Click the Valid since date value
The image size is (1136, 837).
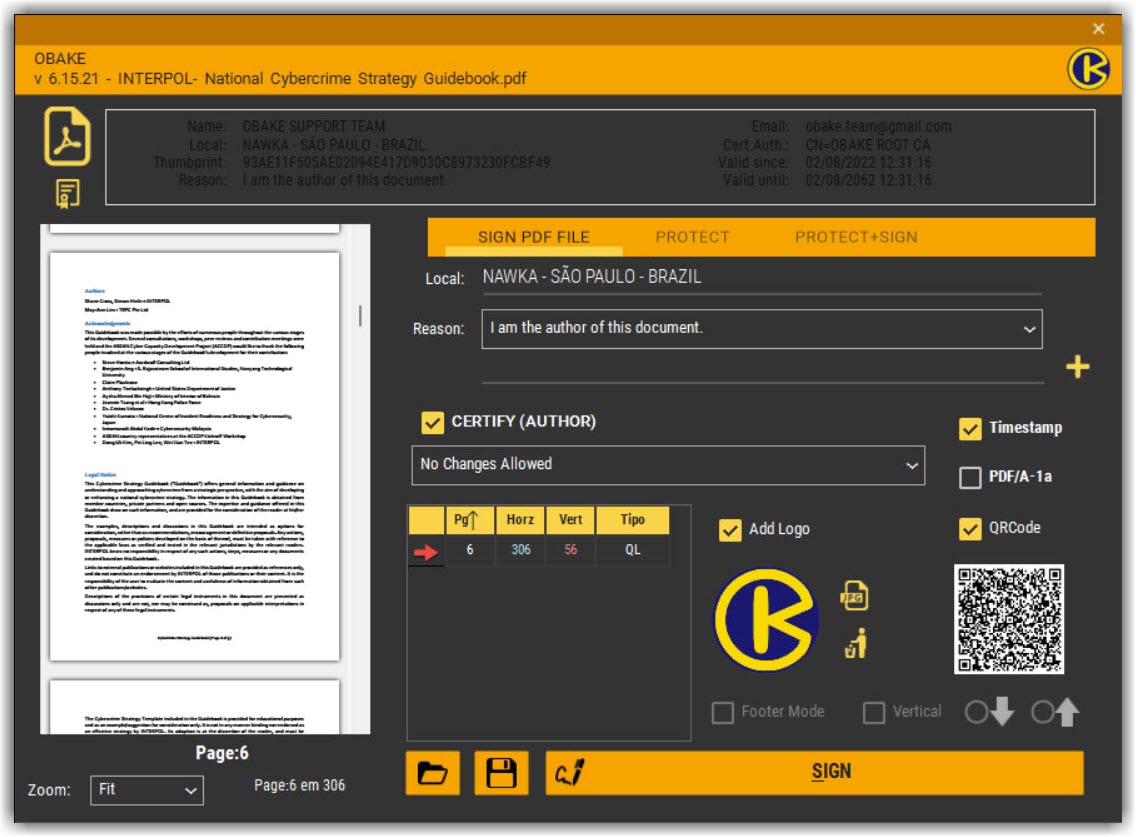(868, 162)
